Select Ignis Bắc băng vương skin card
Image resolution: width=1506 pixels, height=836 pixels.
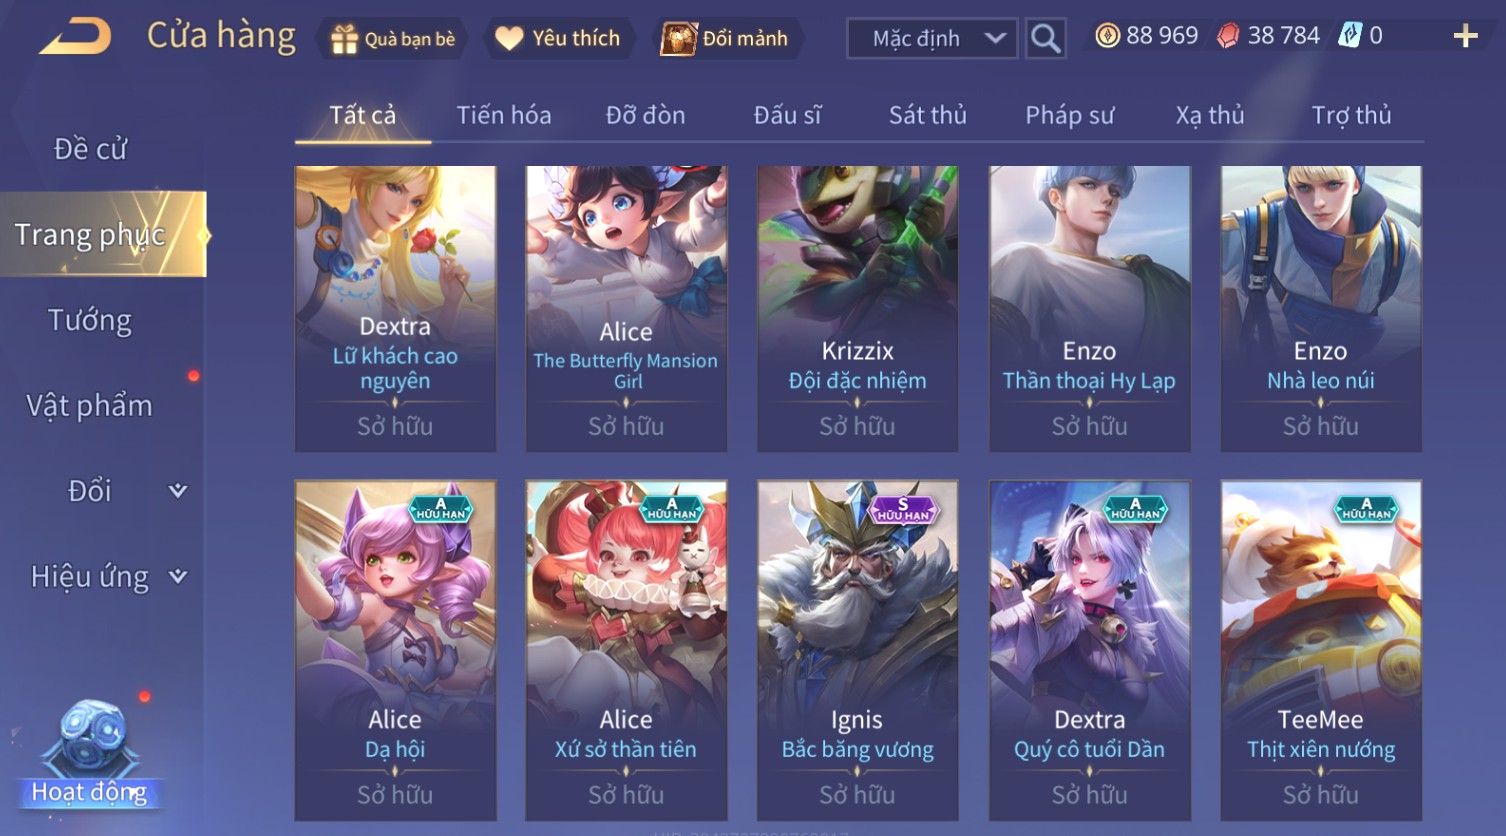tap(857, 650)
